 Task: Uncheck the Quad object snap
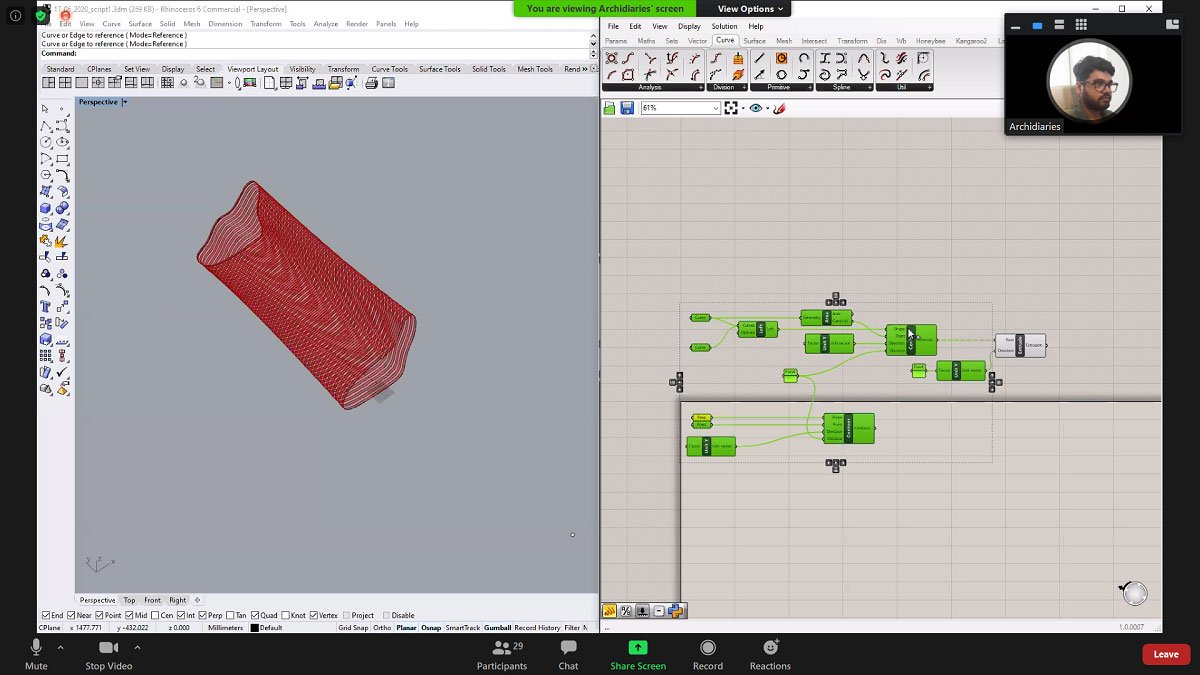click(x=255, y=615)
